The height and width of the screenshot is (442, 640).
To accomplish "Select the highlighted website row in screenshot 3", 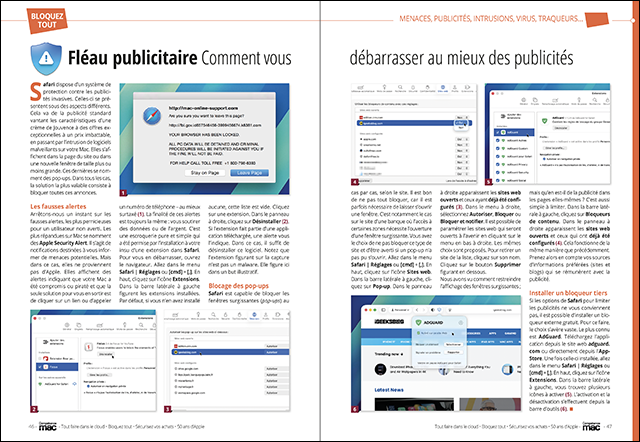I will [230, 352].
